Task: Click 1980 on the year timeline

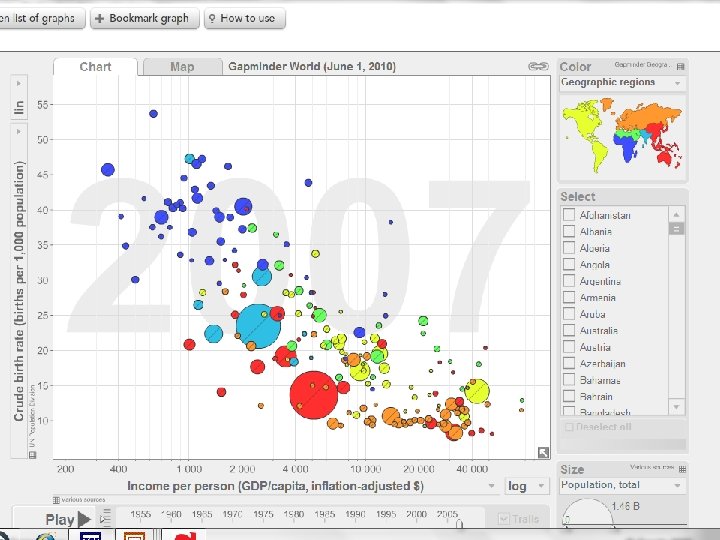Action: pos(293,514)
